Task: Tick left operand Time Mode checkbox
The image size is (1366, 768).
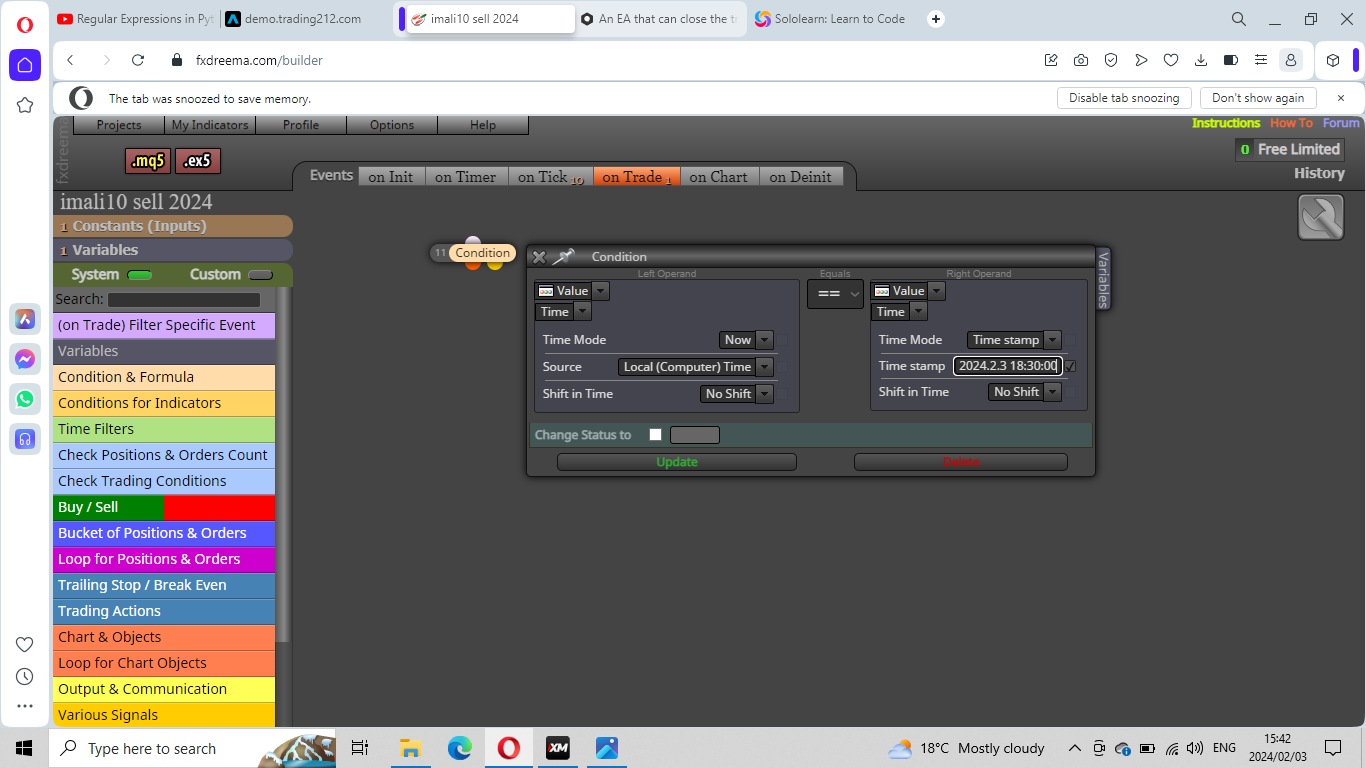Action: 782,340
